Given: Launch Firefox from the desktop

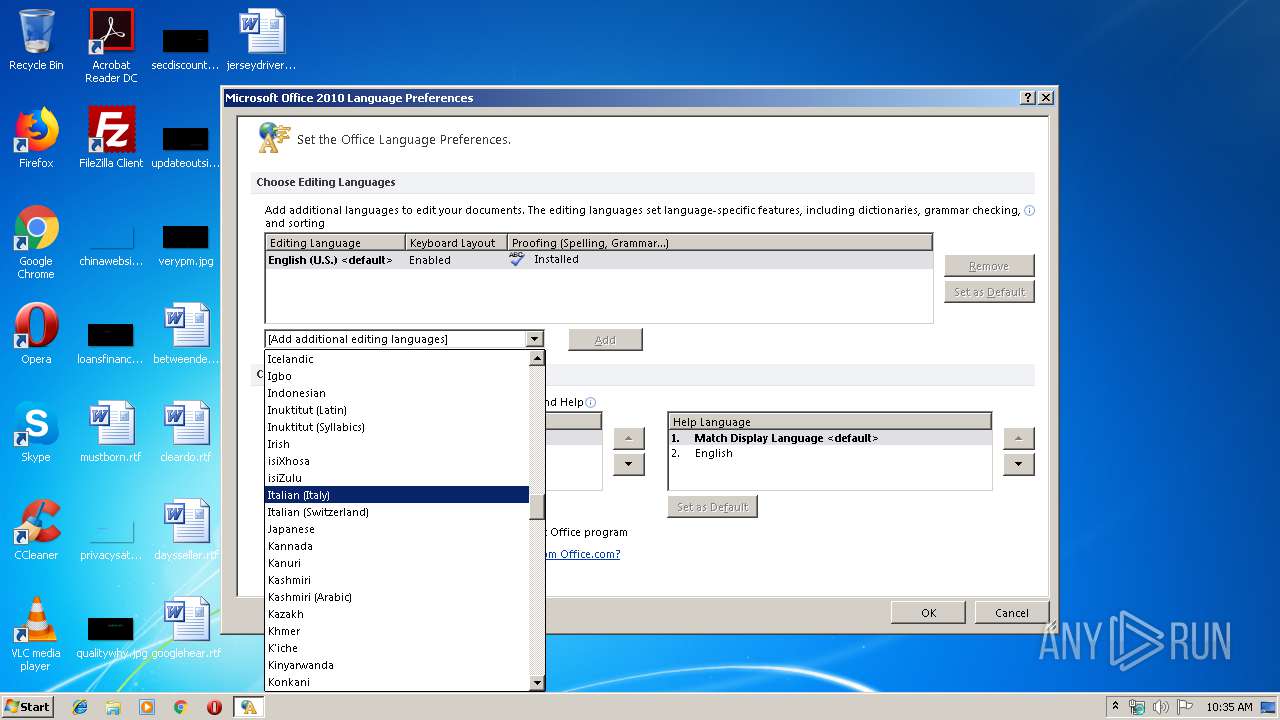Looking at the screenshot, I should click(36, 138).
